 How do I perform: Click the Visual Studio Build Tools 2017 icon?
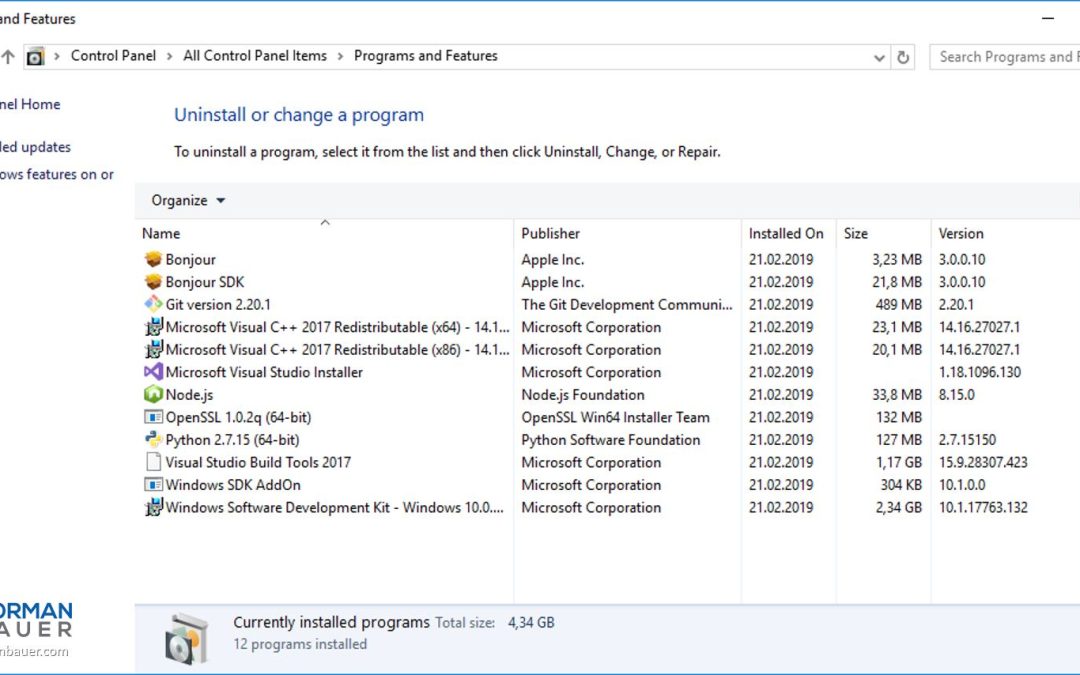(153, 462)
